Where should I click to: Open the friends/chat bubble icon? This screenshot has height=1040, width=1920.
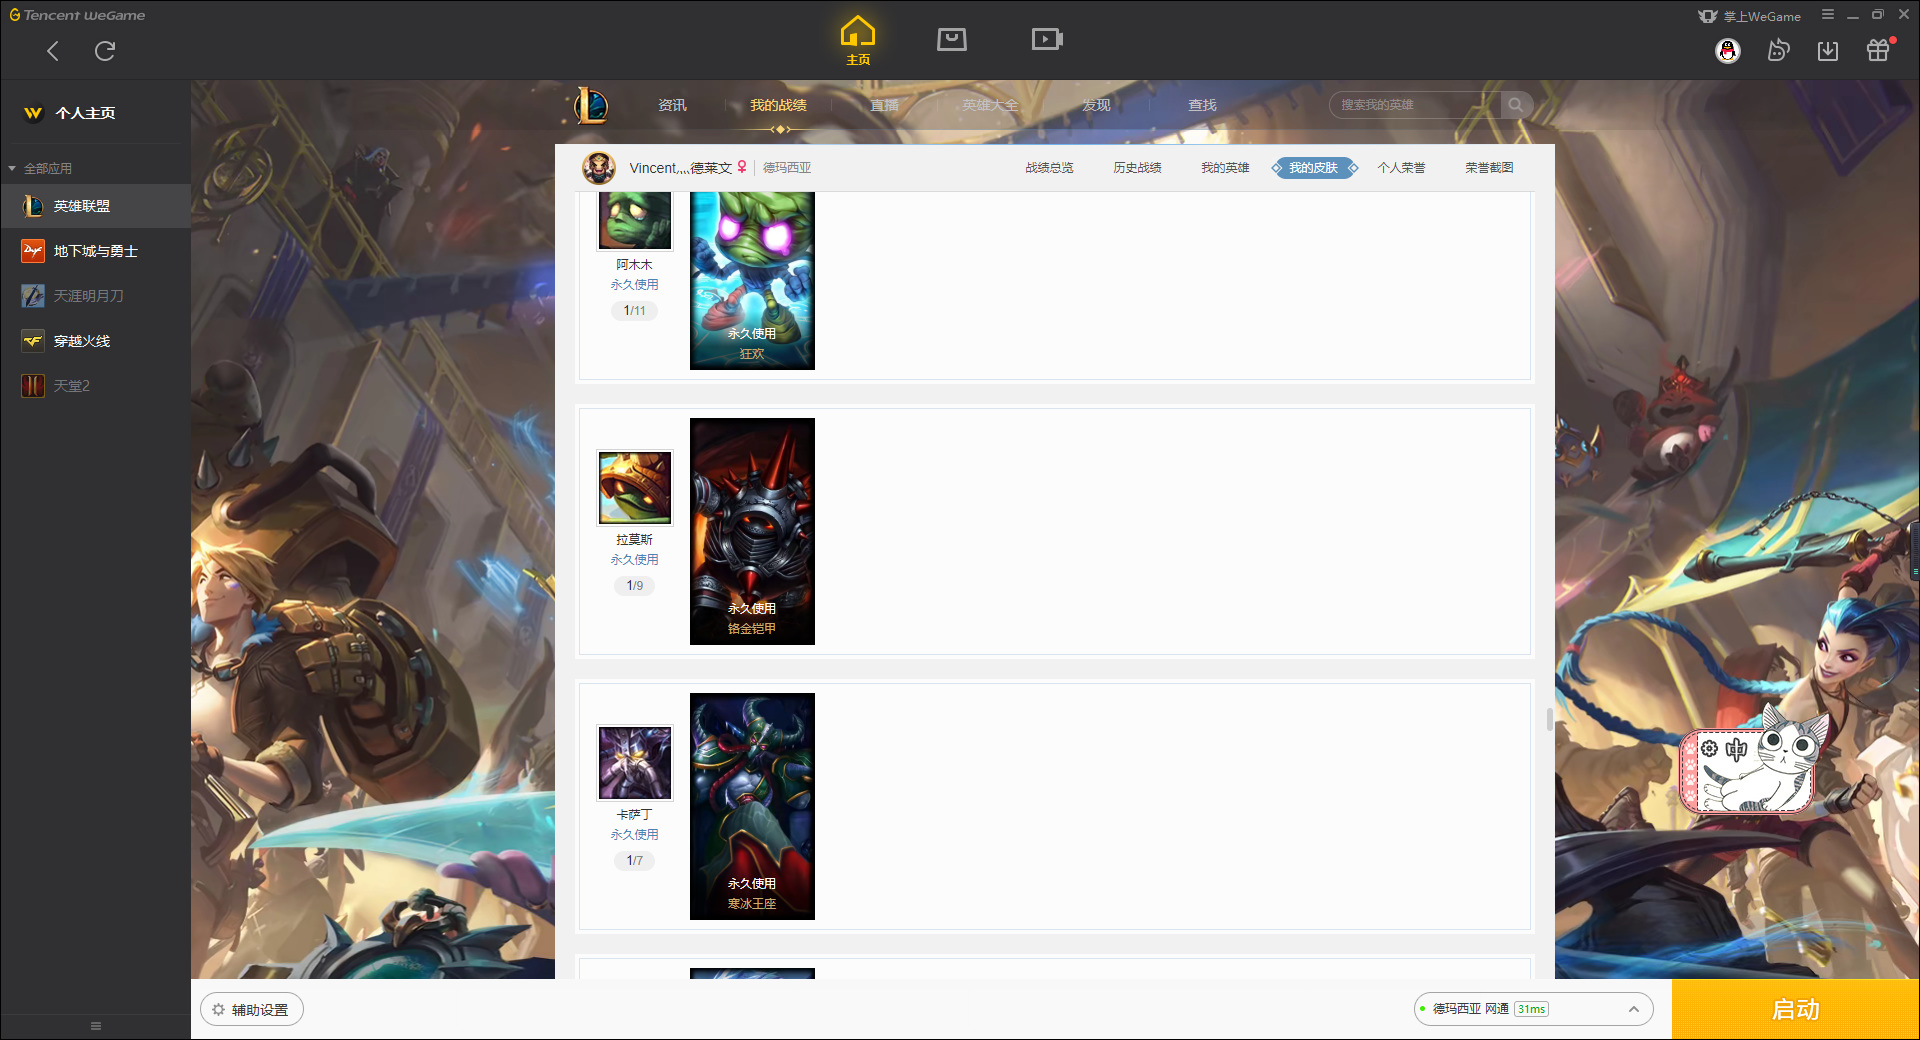(1778, 50)
